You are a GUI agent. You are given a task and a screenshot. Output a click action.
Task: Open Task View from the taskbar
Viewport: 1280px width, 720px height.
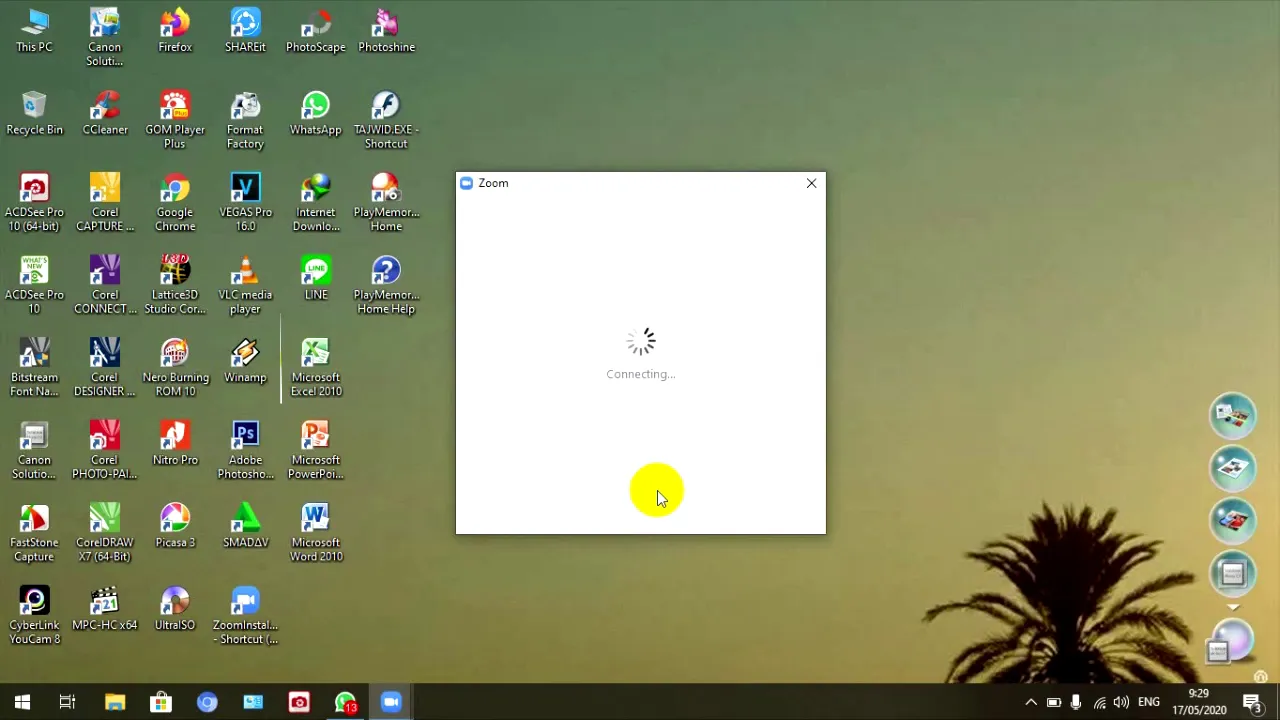pos(67,702)
